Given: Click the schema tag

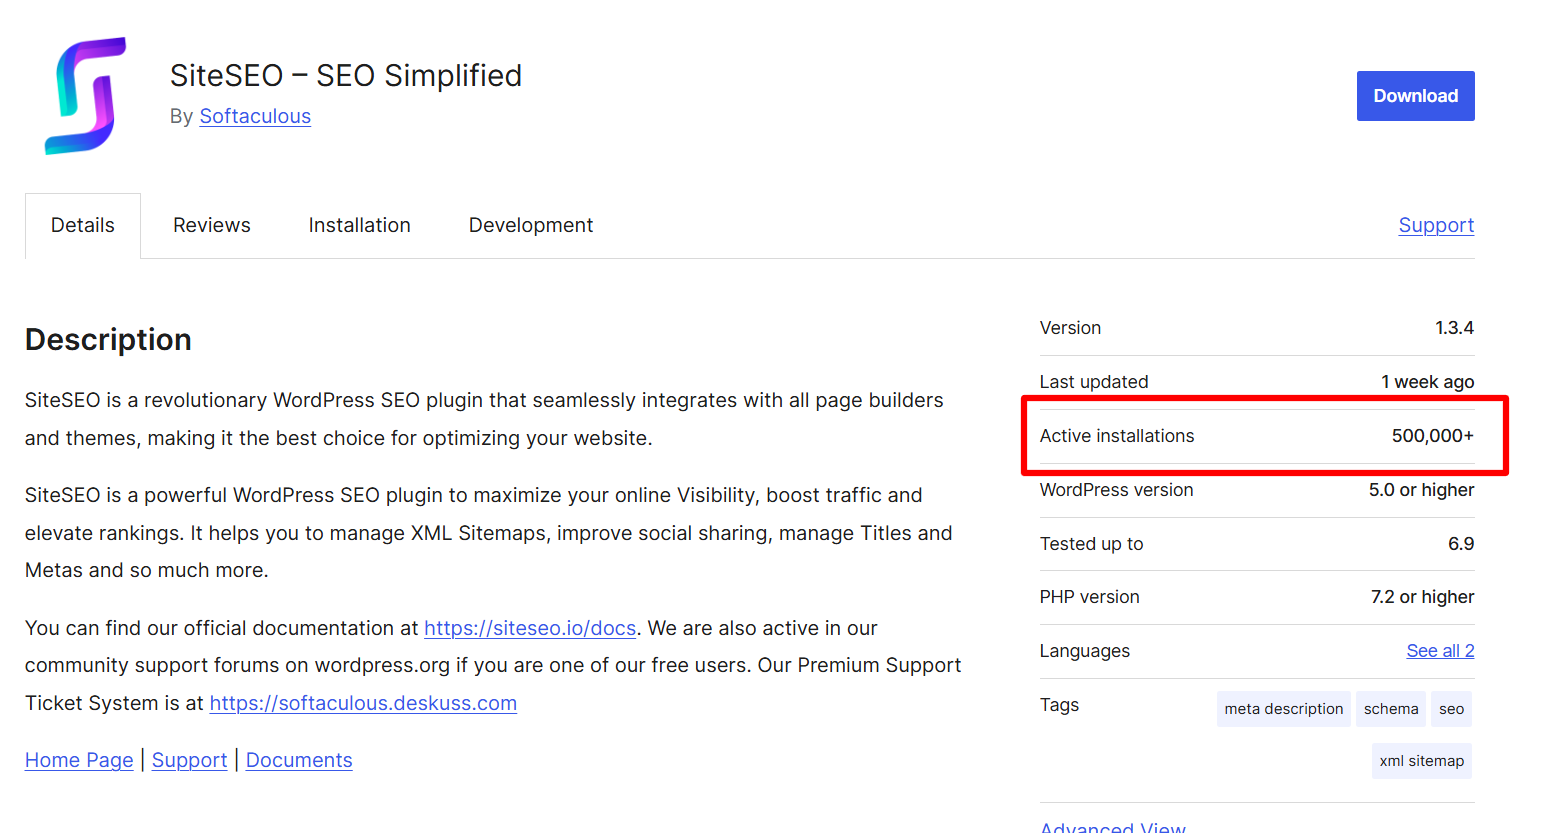Looking at the screenshot, I should coord(1390,708).
